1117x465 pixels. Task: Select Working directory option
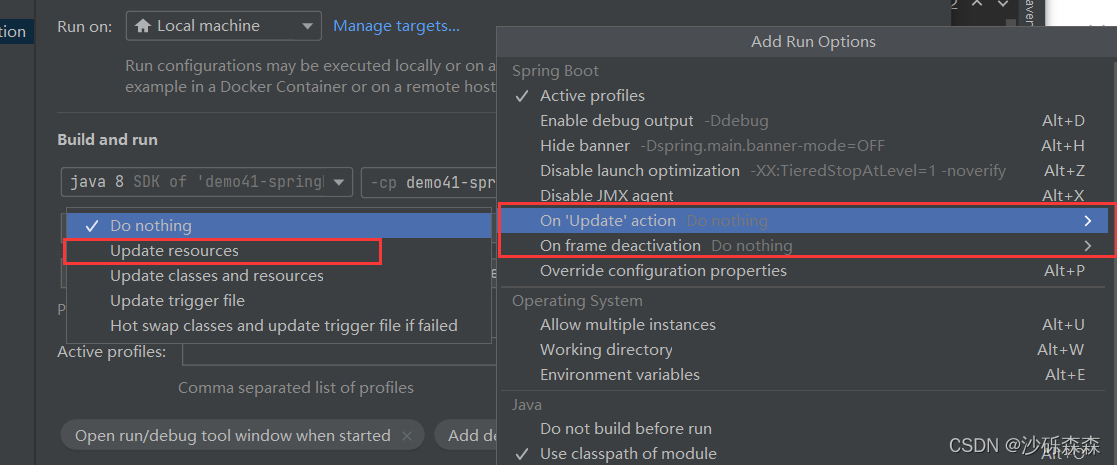pyautogui.click(x=803, y=350)
